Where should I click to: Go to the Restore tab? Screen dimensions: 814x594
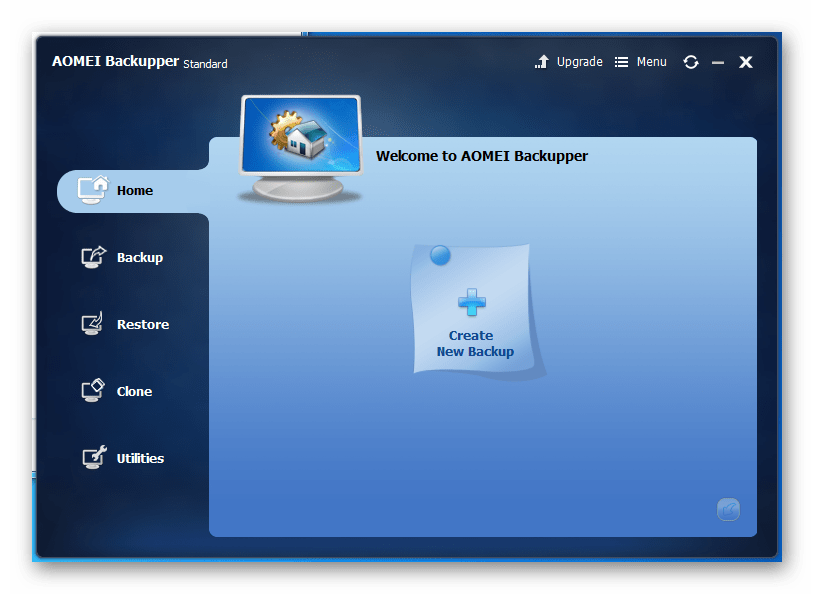(143, 325)
